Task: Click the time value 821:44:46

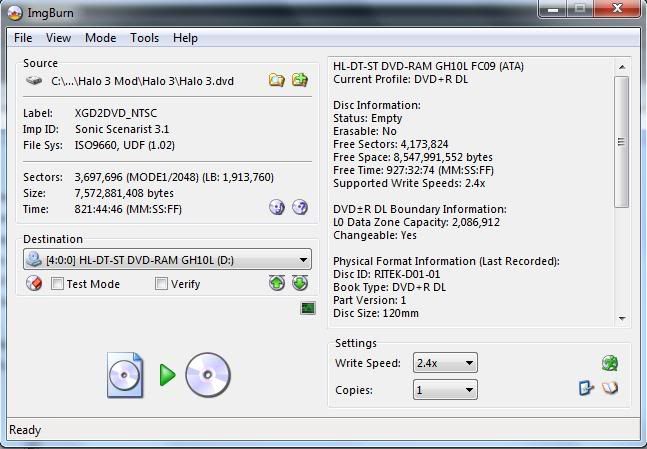Action: pyautogui.click(x=128, y=209)
